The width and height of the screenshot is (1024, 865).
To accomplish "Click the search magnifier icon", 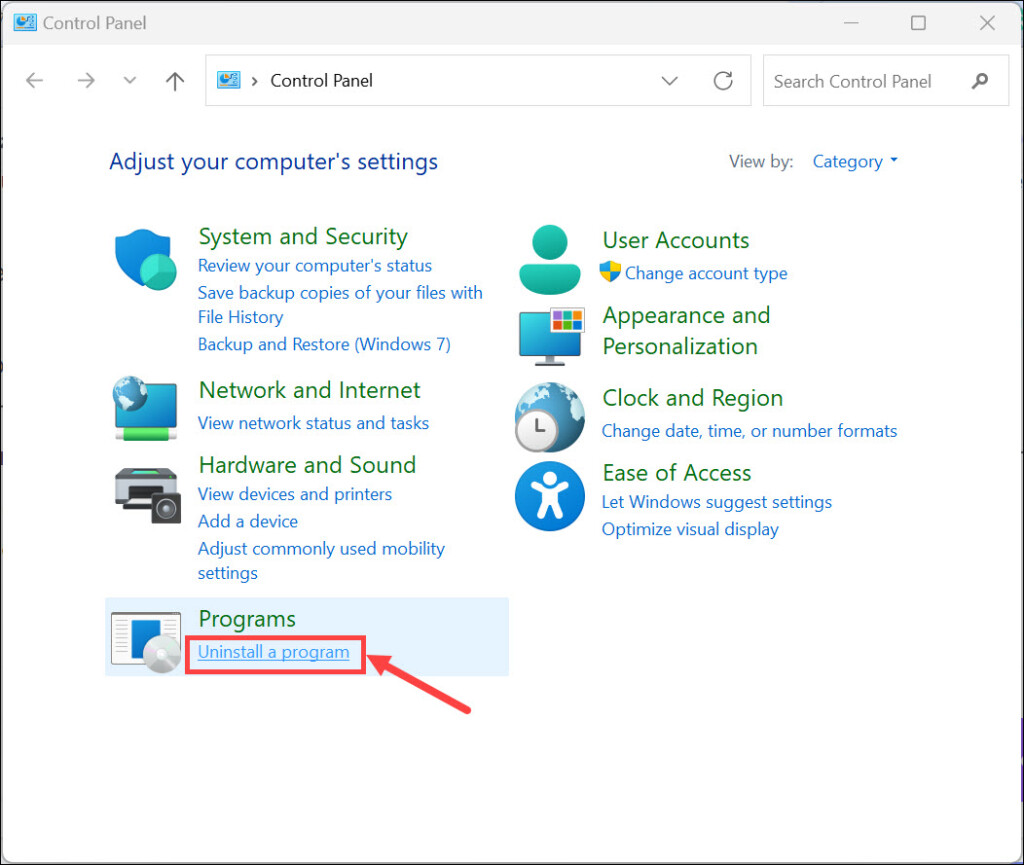I will tap(980, 81).
